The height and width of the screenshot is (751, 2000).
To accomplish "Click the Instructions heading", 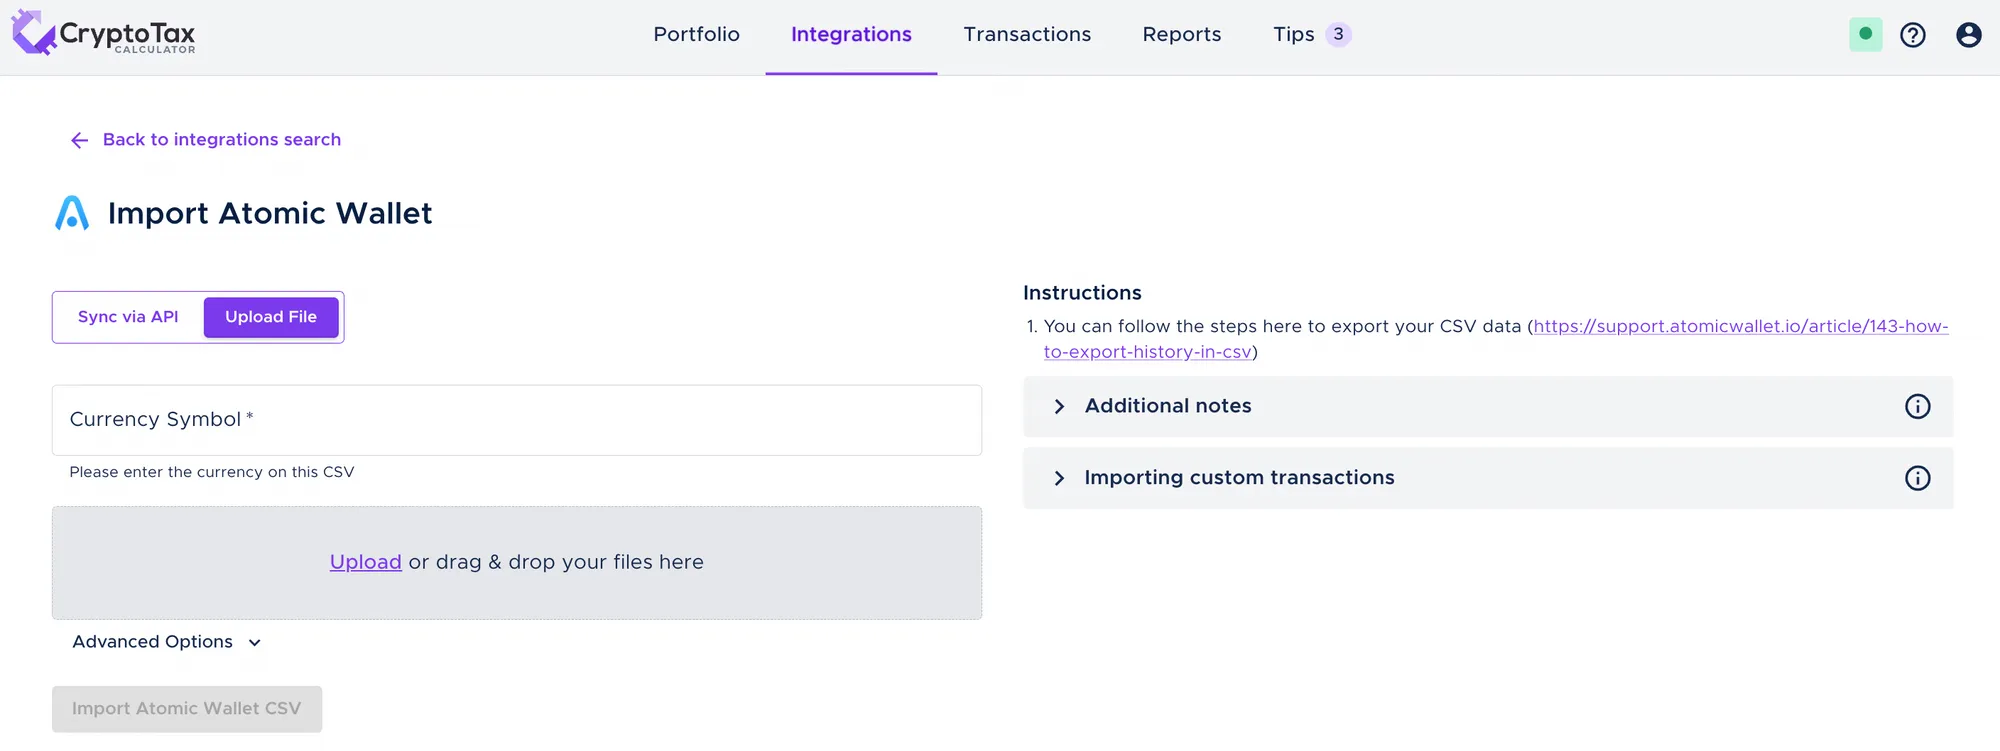I will [1082, 293].
